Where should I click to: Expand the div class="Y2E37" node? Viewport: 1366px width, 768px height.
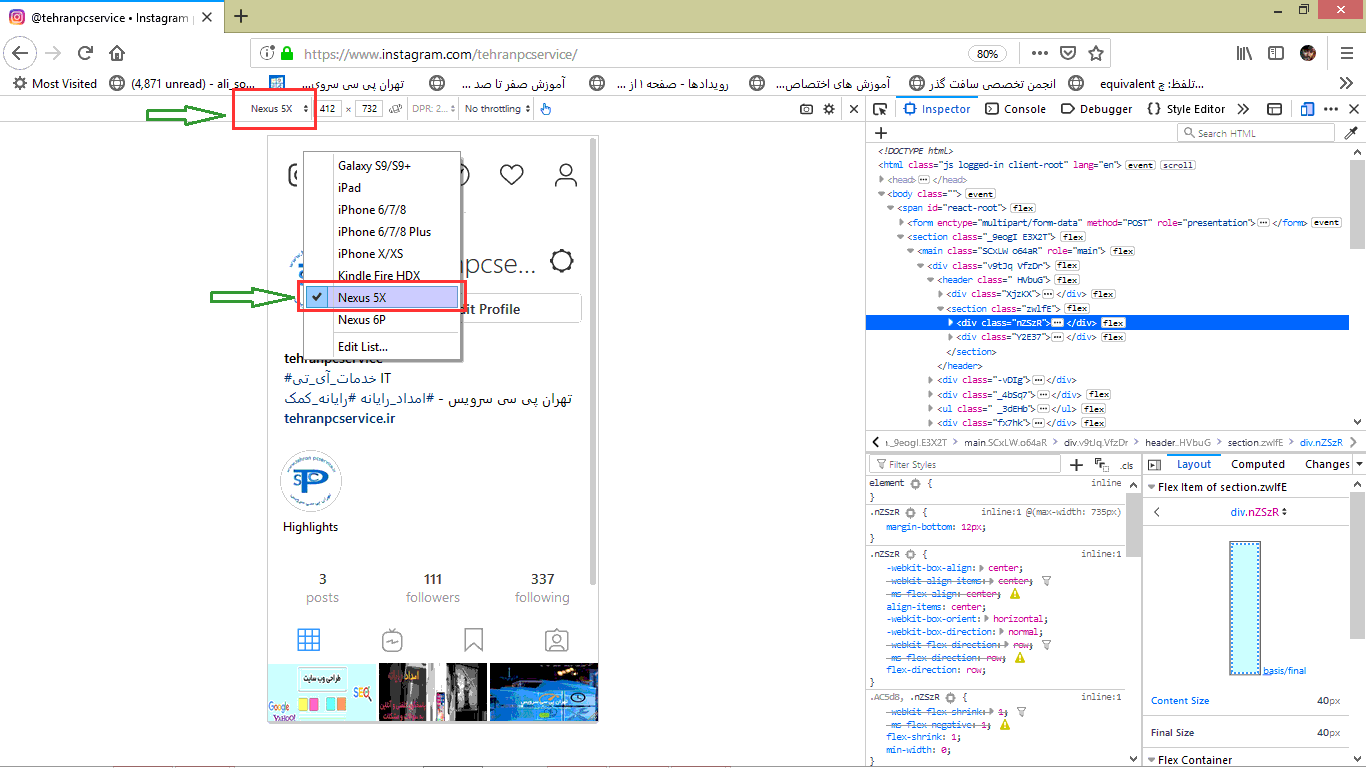(951, 337)
